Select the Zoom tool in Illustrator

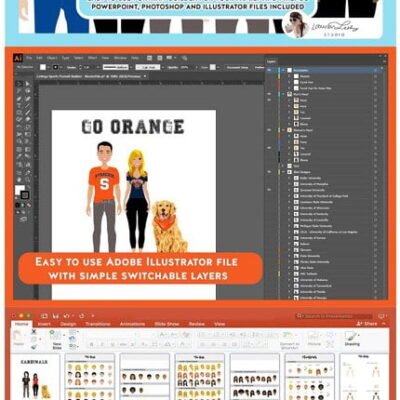(27, 180)
